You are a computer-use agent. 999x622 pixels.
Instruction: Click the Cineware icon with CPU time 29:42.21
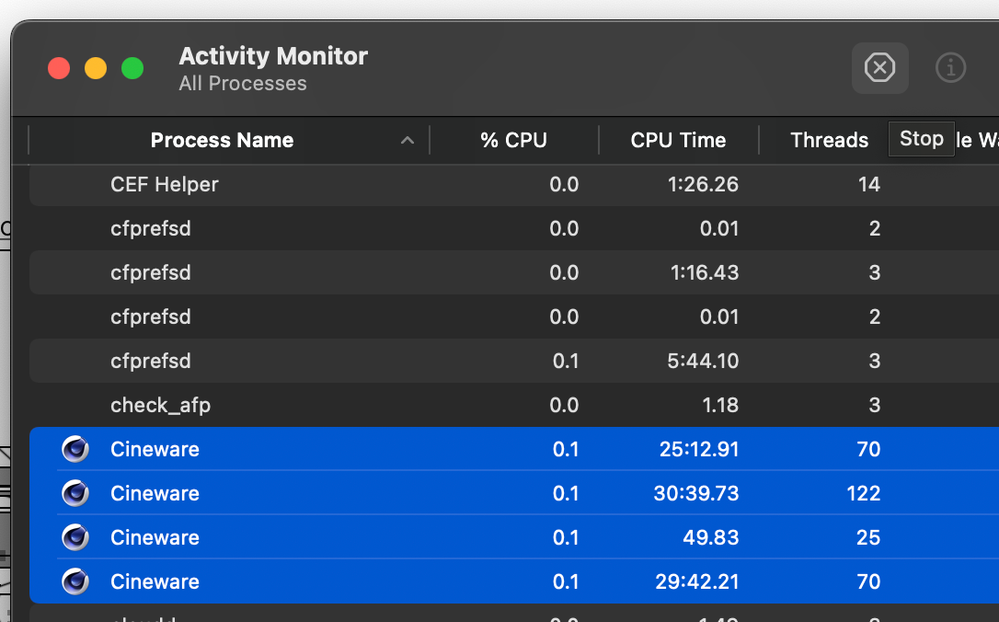pos(75,581)
